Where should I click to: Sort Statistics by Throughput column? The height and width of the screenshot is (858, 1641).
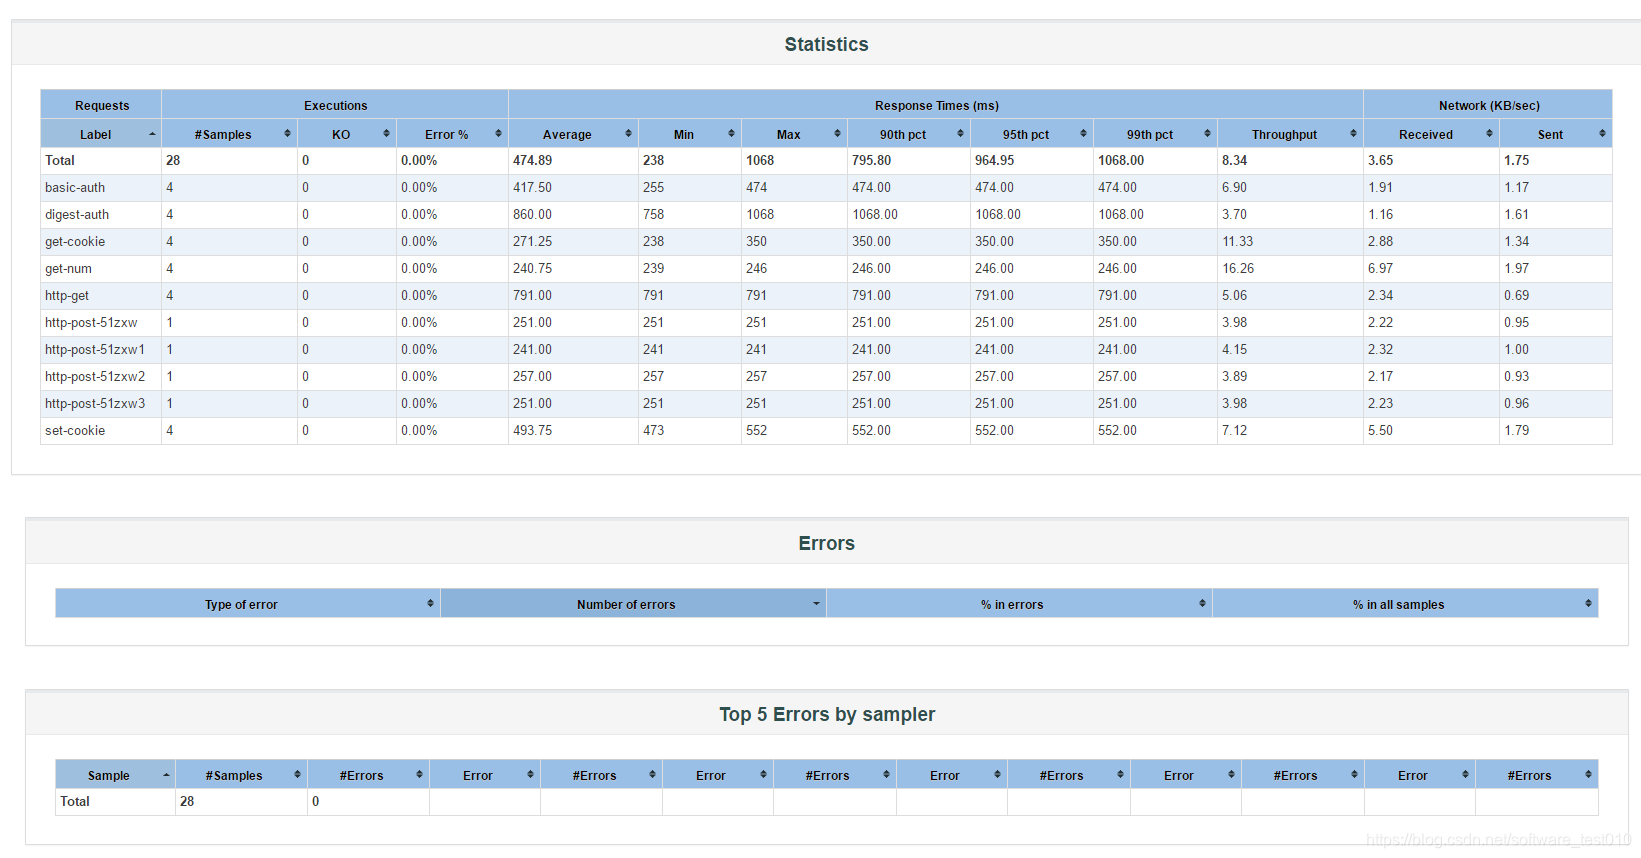[x=1290, y=134]
